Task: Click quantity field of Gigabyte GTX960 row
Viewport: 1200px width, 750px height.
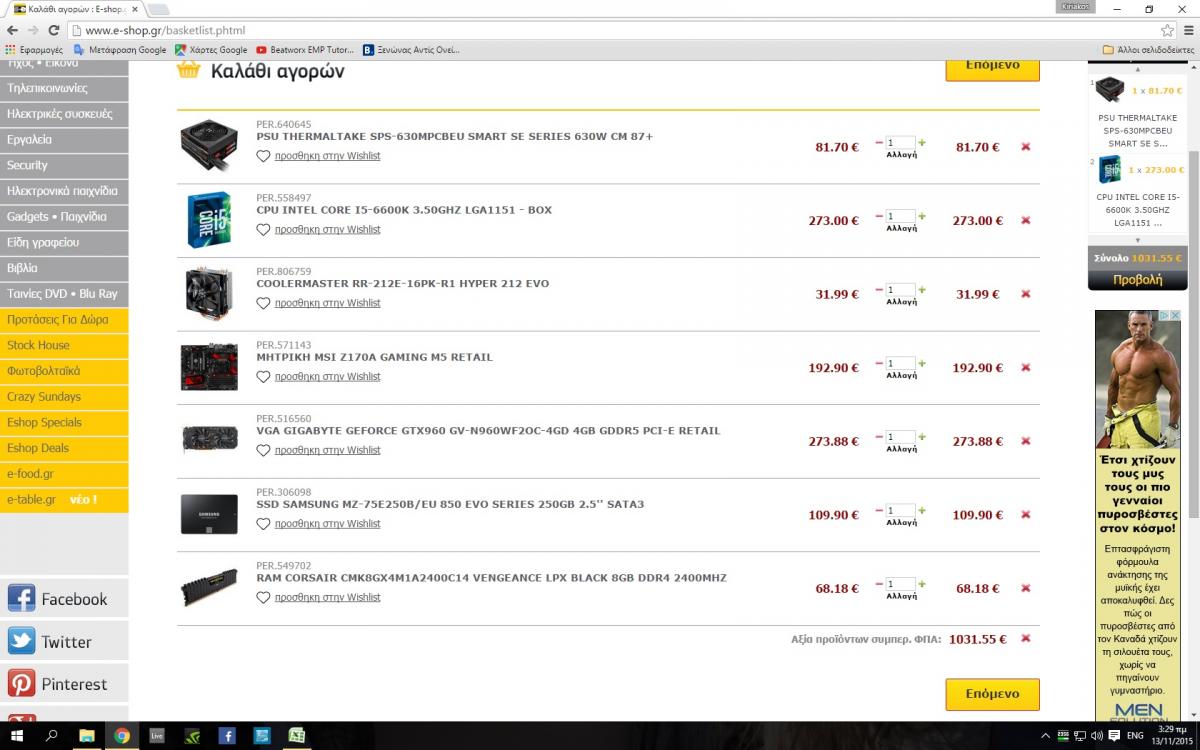Action: [x=900, y=437]
